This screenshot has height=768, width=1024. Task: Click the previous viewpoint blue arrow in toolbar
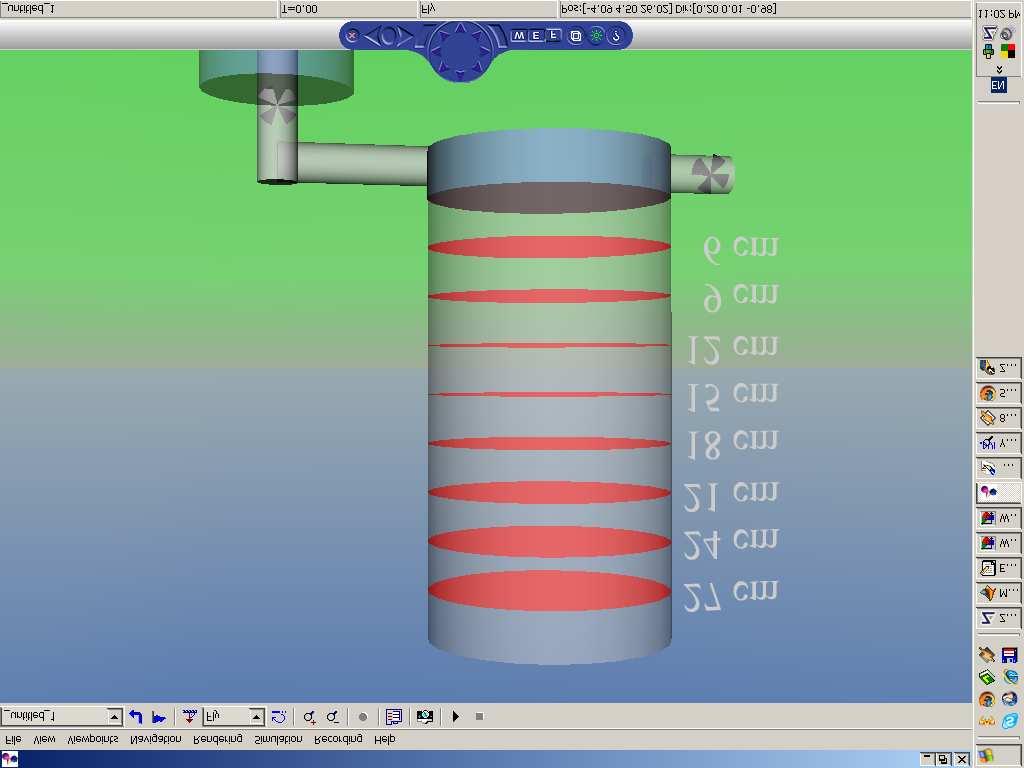coord(135,716)
